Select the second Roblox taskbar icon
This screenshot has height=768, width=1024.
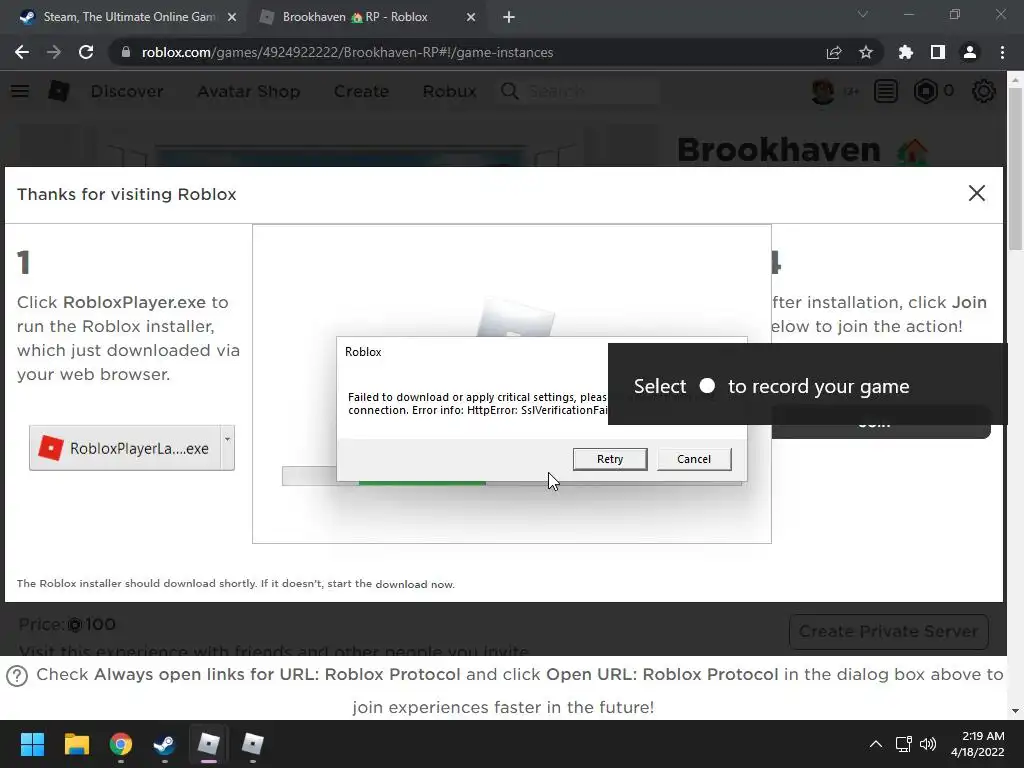tap(252, 744)
